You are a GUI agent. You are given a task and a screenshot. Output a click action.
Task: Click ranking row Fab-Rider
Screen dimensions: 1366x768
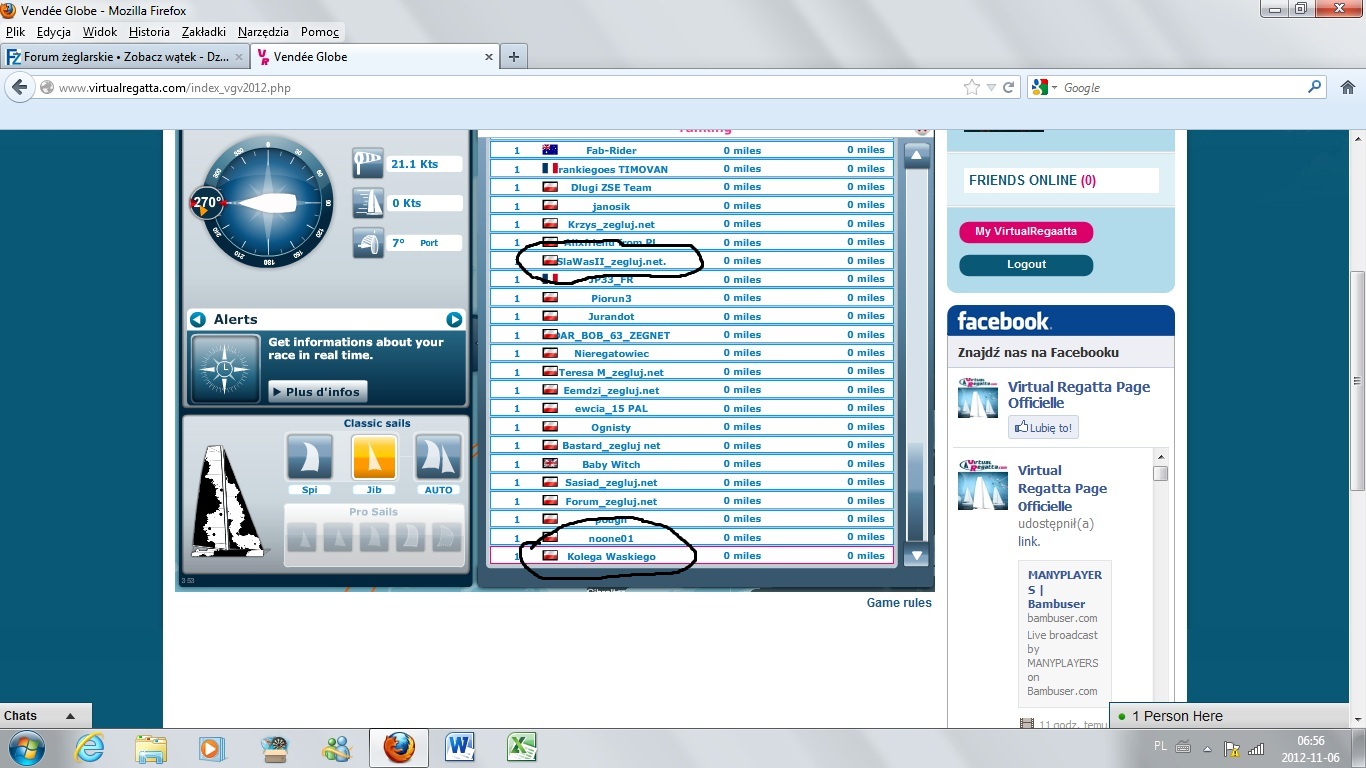pyautogui.click(x=691, y=150)
